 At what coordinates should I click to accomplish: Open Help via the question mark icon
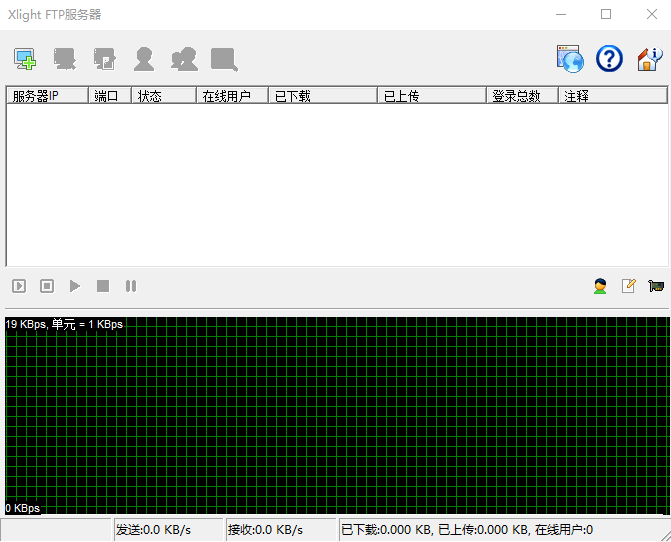coord(609,59)
